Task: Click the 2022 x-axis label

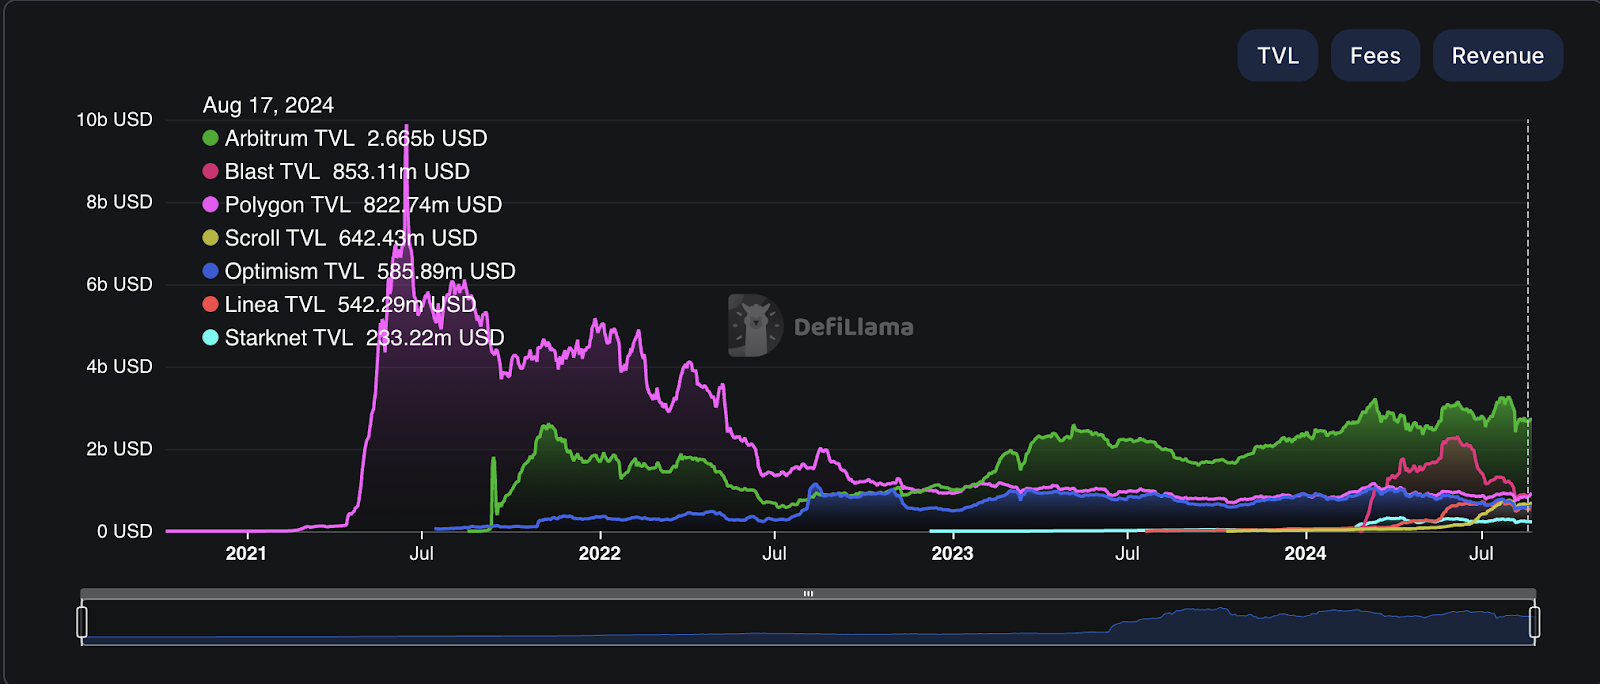Action: [599, 553]
